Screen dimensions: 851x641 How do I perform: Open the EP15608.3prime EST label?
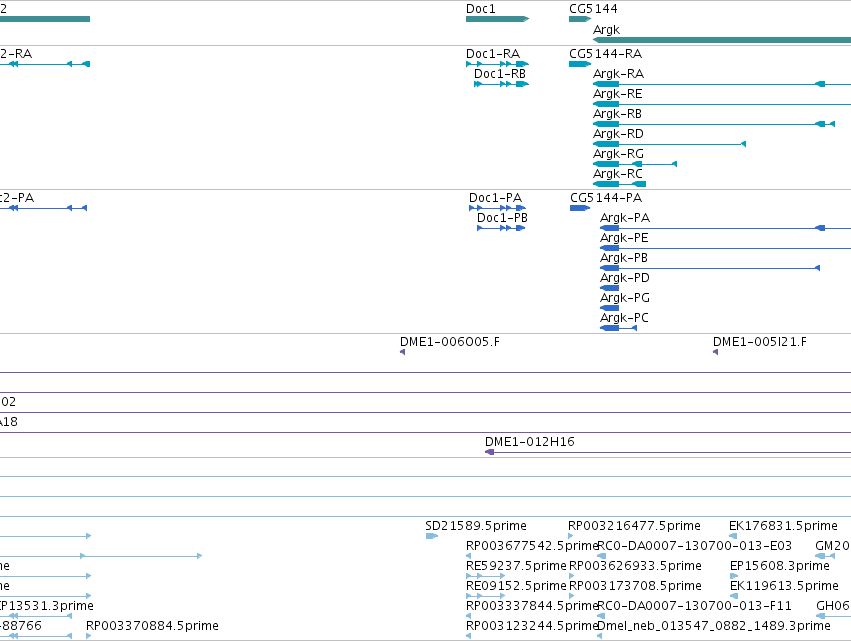point(779,566)
